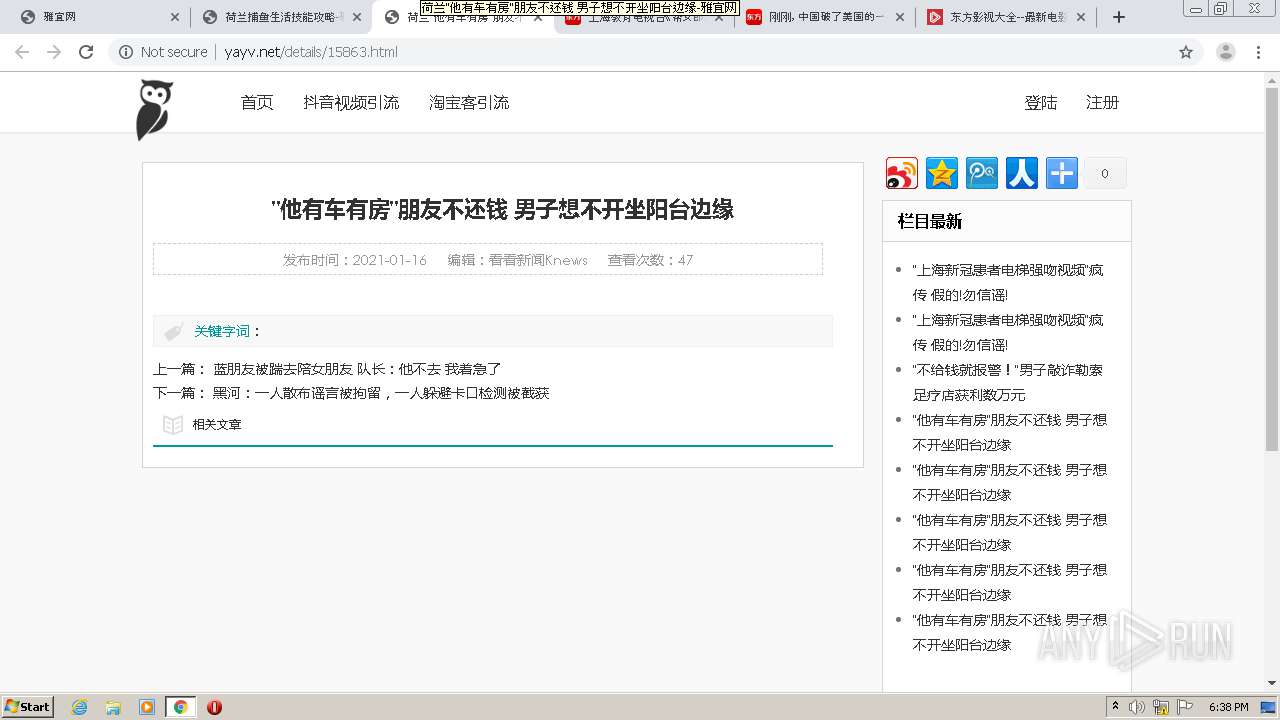This screenshot has width=1280, height=720.
Task: Show hidden tray icons arrow
Action: (1115, 707)
